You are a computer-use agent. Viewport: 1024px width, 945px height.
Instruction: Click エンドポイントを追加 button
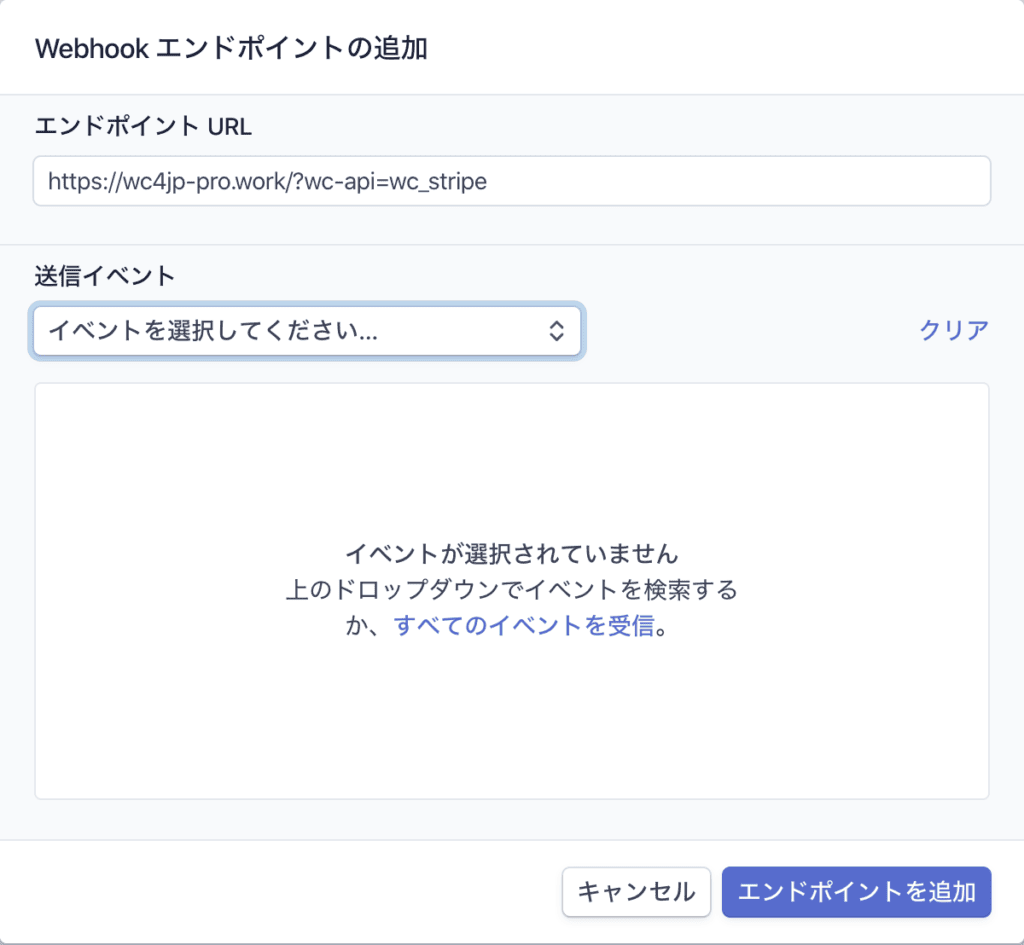tap(856, 891)
